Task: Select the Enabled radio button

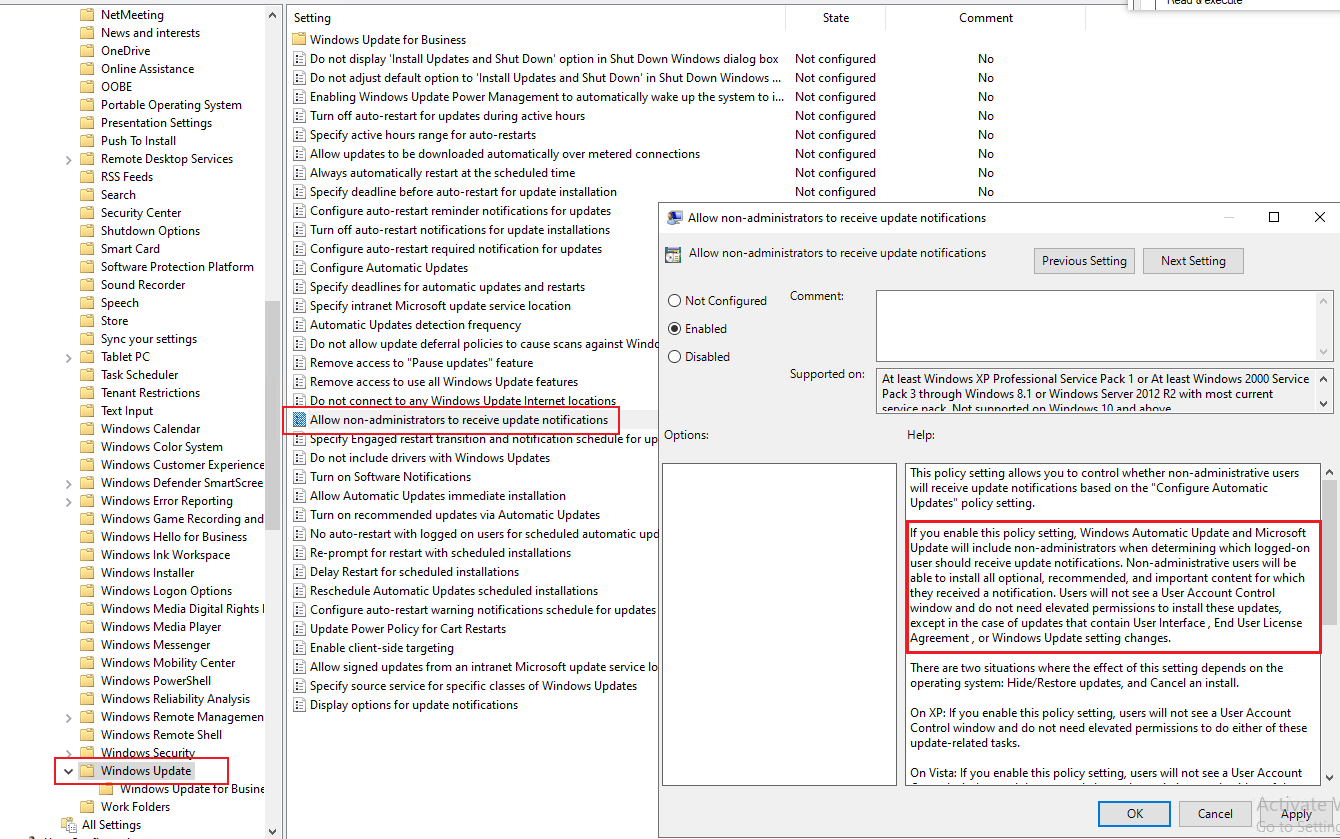Action: click(x=675, y=328)
